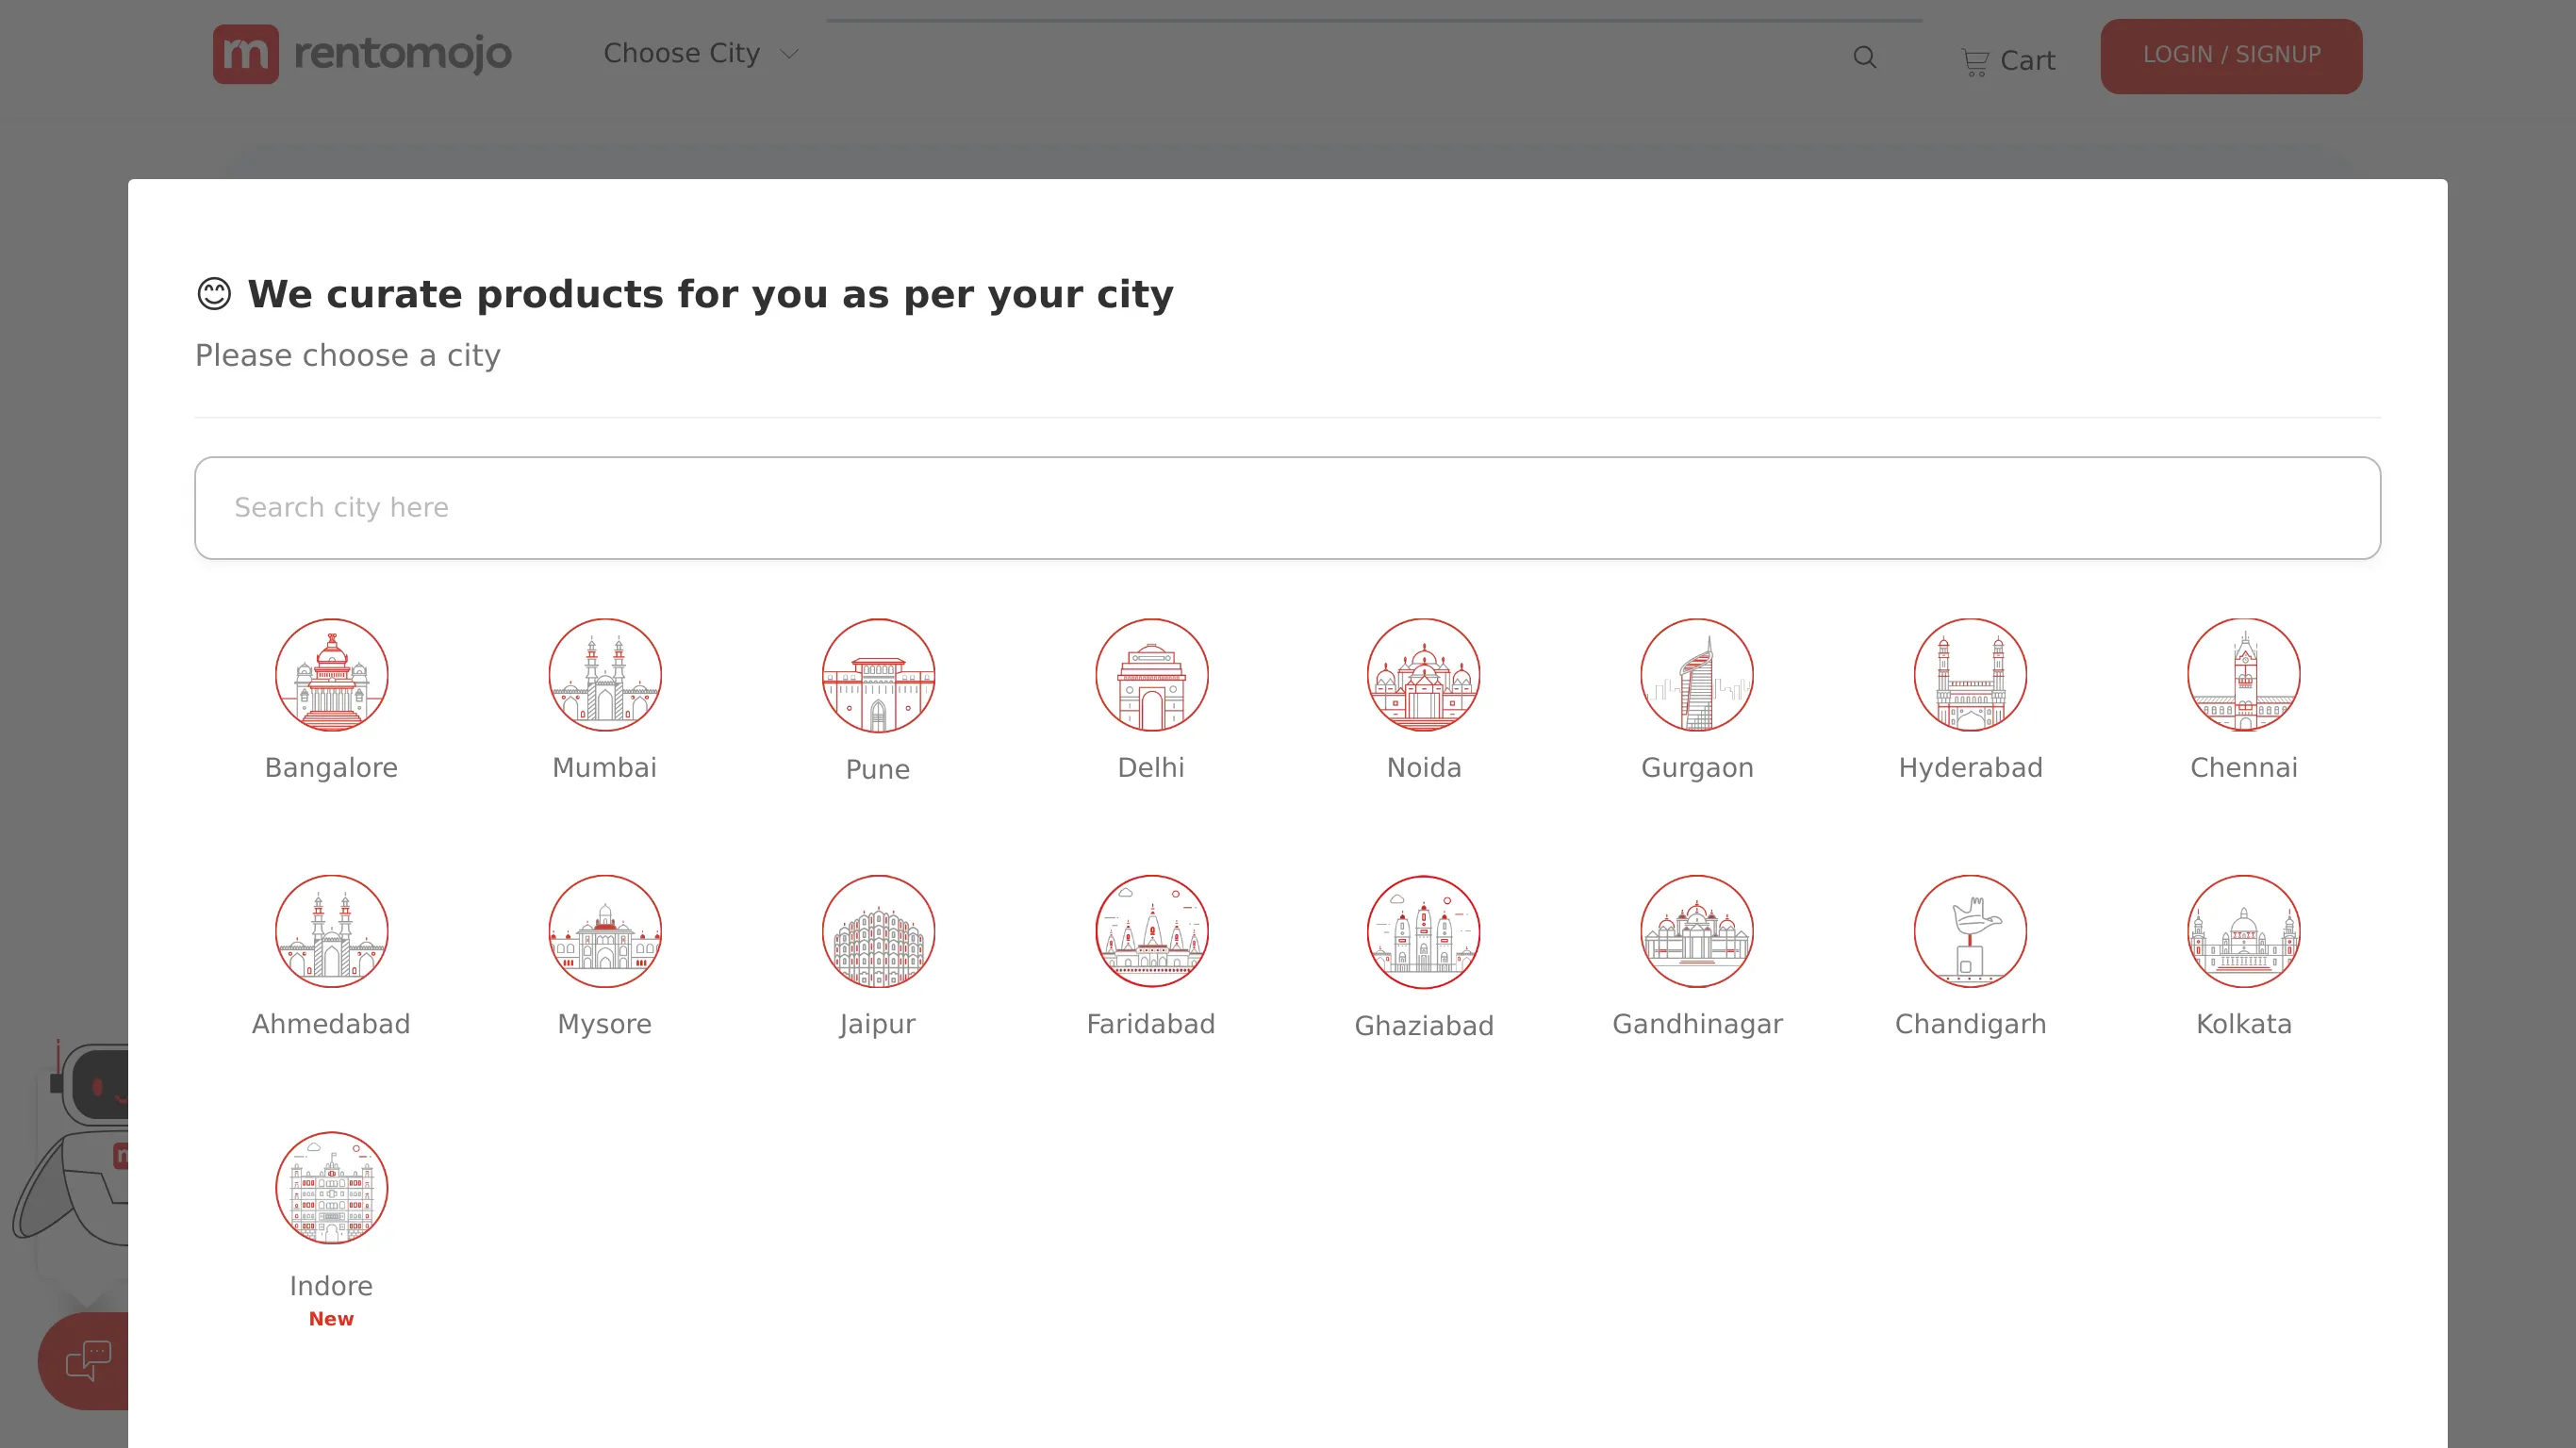Open the Cart
2576x1448 pixels.
2008,61
